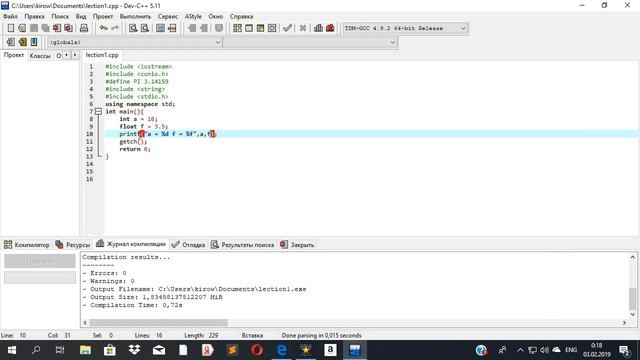Open the Вид menu
Screen dimensions: 640x360
[x=81, y=16]
